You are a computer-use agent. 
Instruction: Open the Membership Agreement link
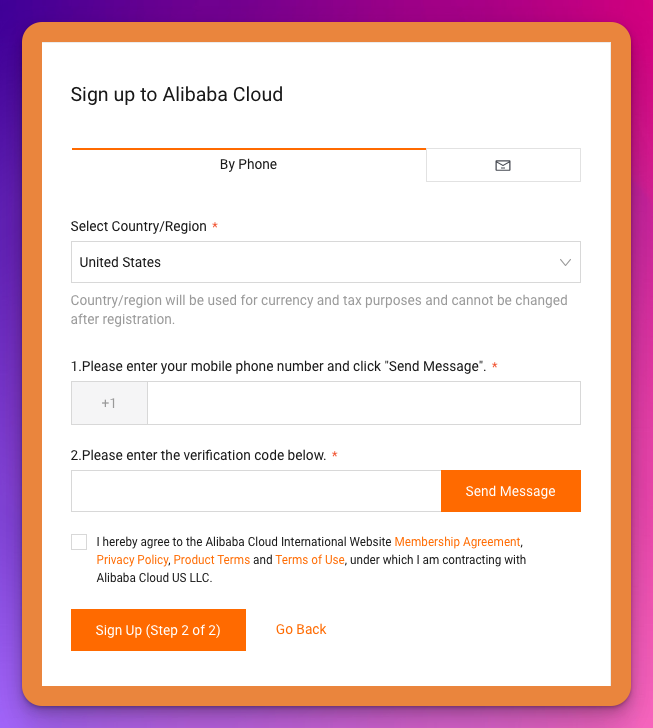click(457, 542)
